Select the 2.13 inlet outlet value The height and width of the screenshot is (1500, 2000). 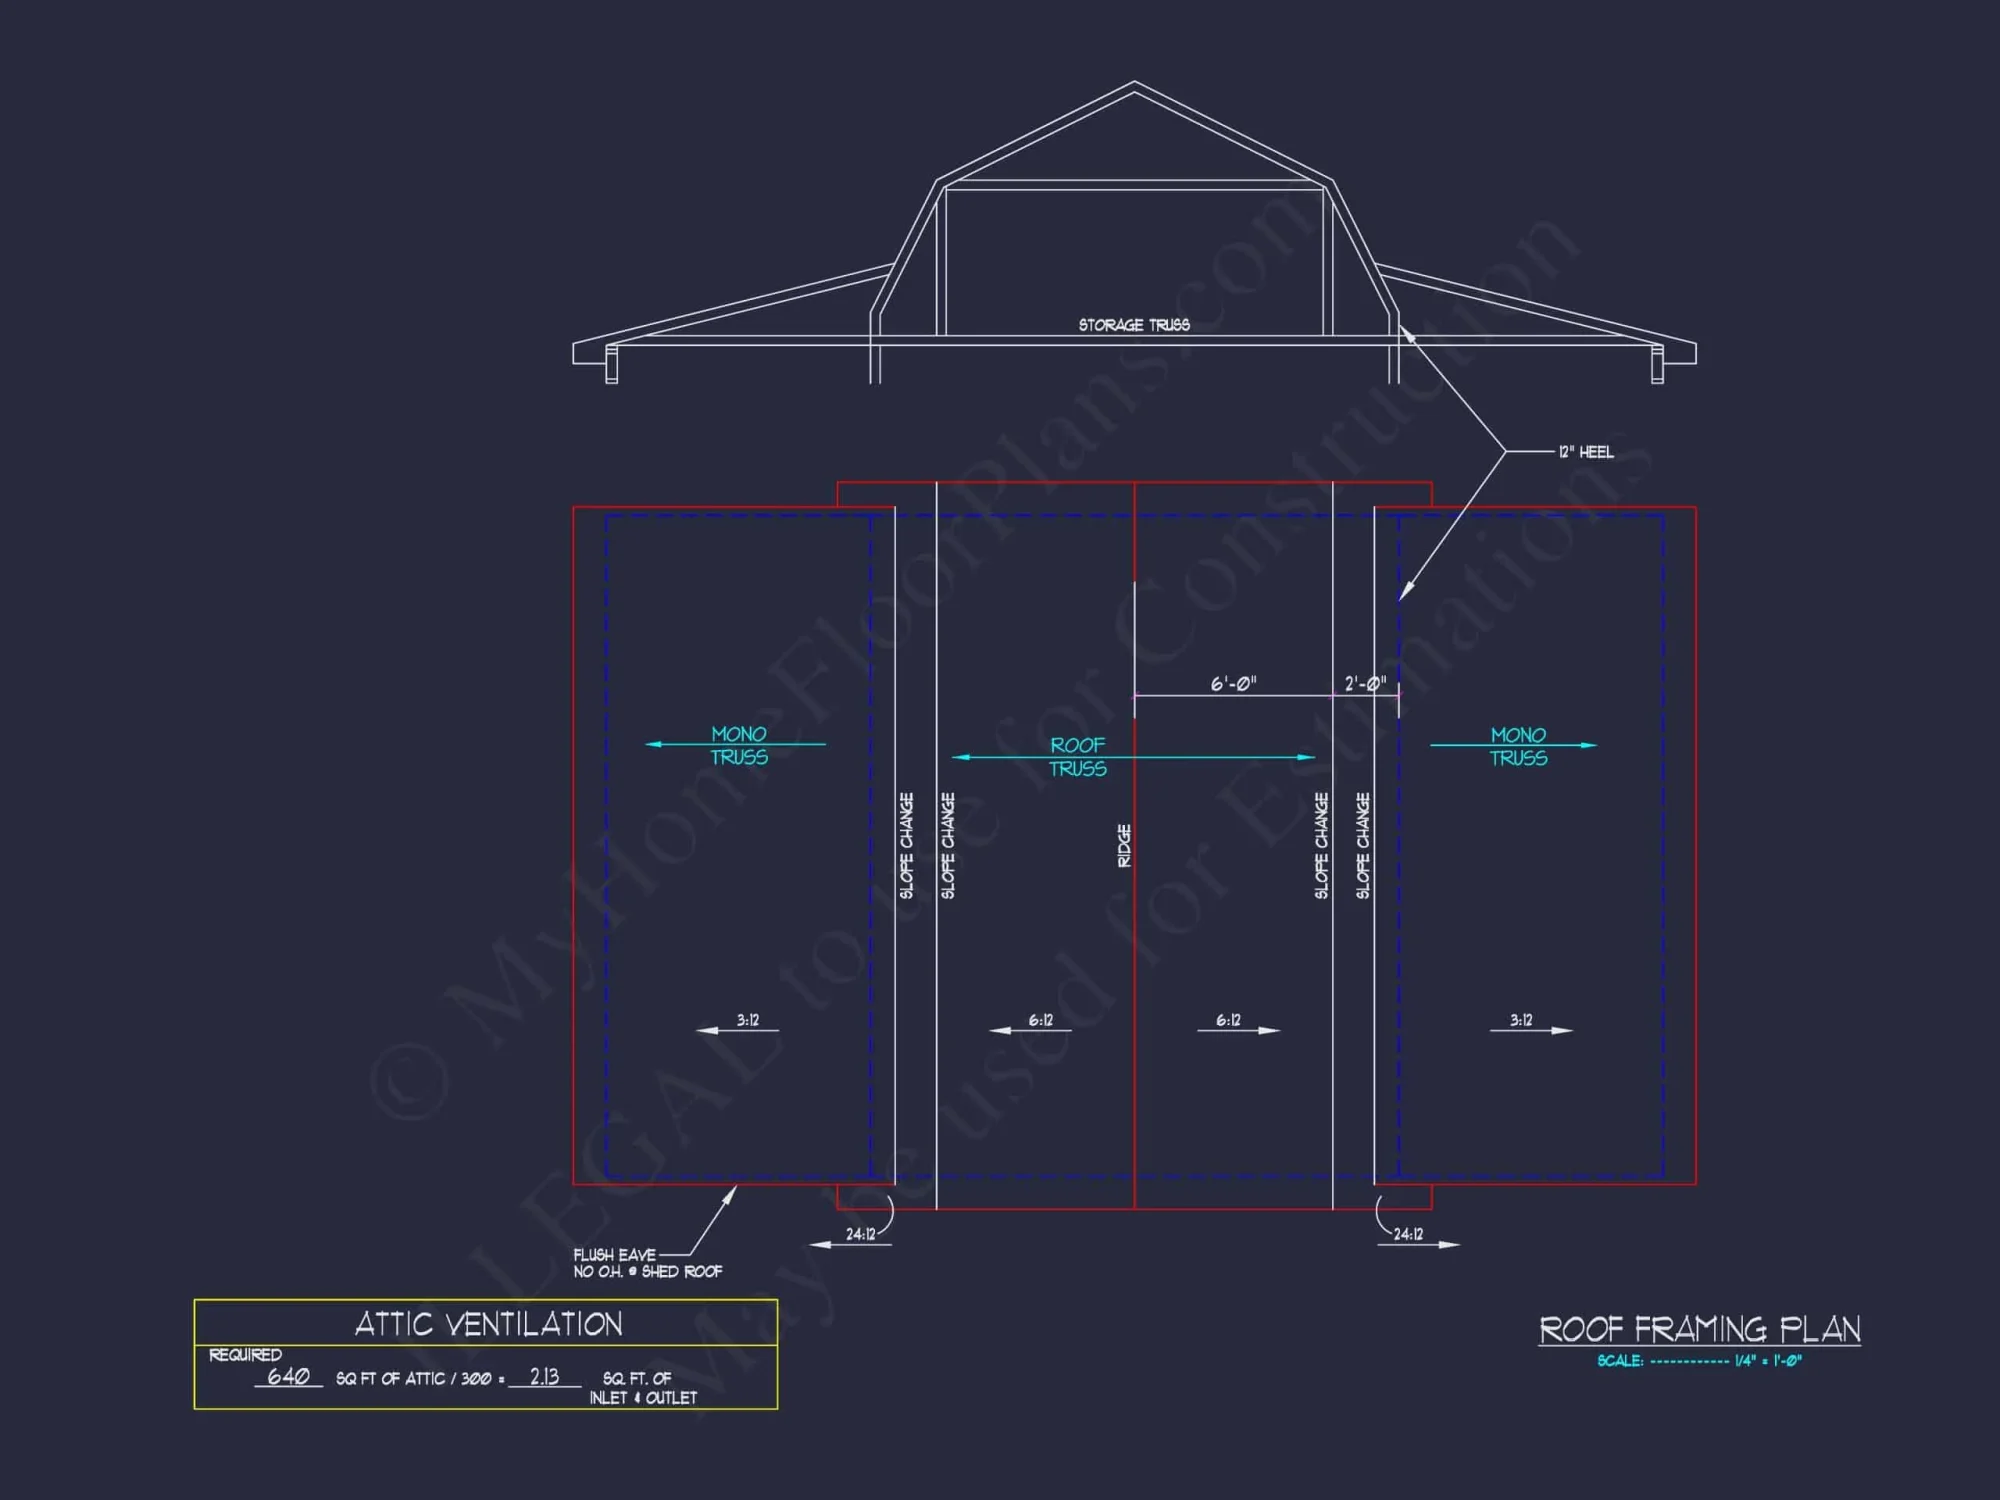[x=544, y=1376]
